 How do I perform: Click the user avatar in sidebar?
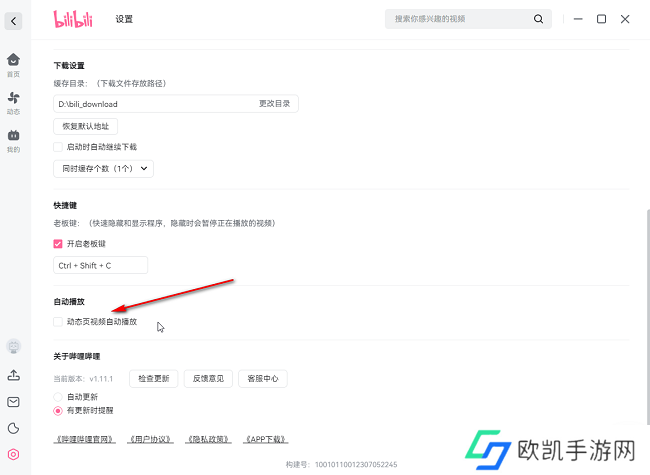[x=13, y=347]
